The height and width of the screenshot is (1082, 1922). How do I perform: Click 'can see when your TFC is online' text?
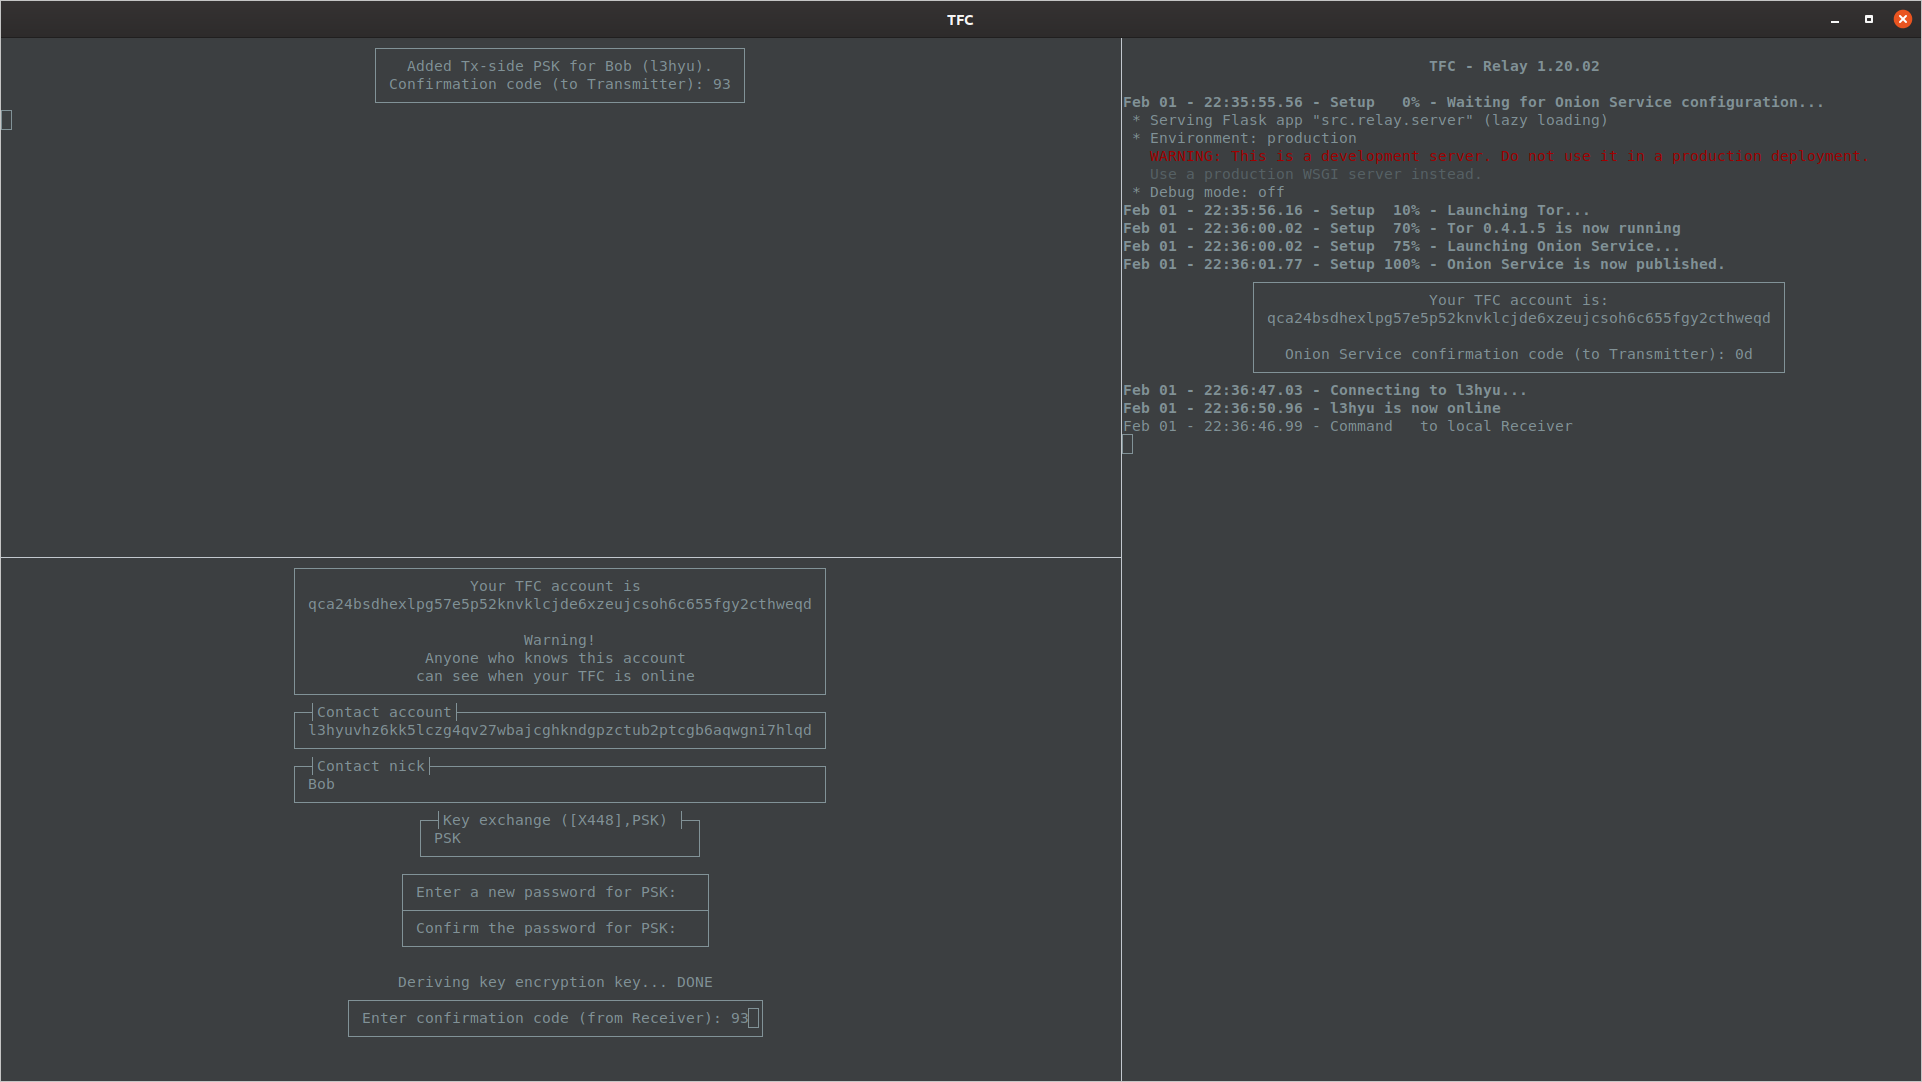(x=555, y=676)
